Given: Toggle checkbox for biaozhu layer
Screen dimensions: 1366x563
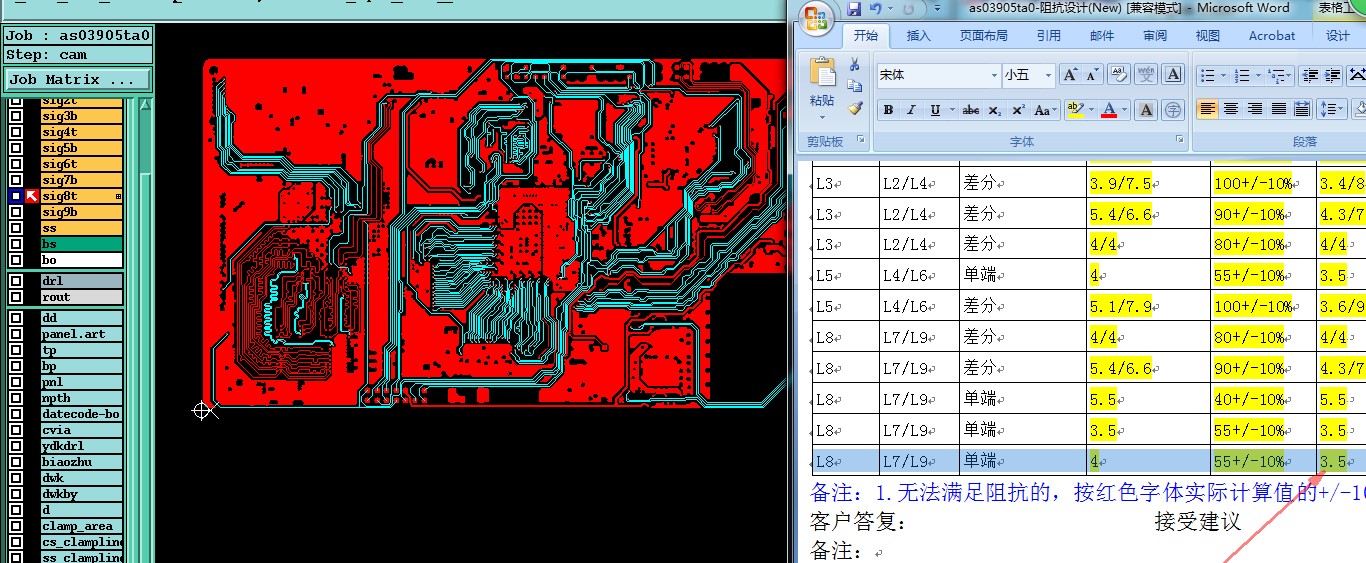Looking at the screenshot, I should click(x=16, y=462).
